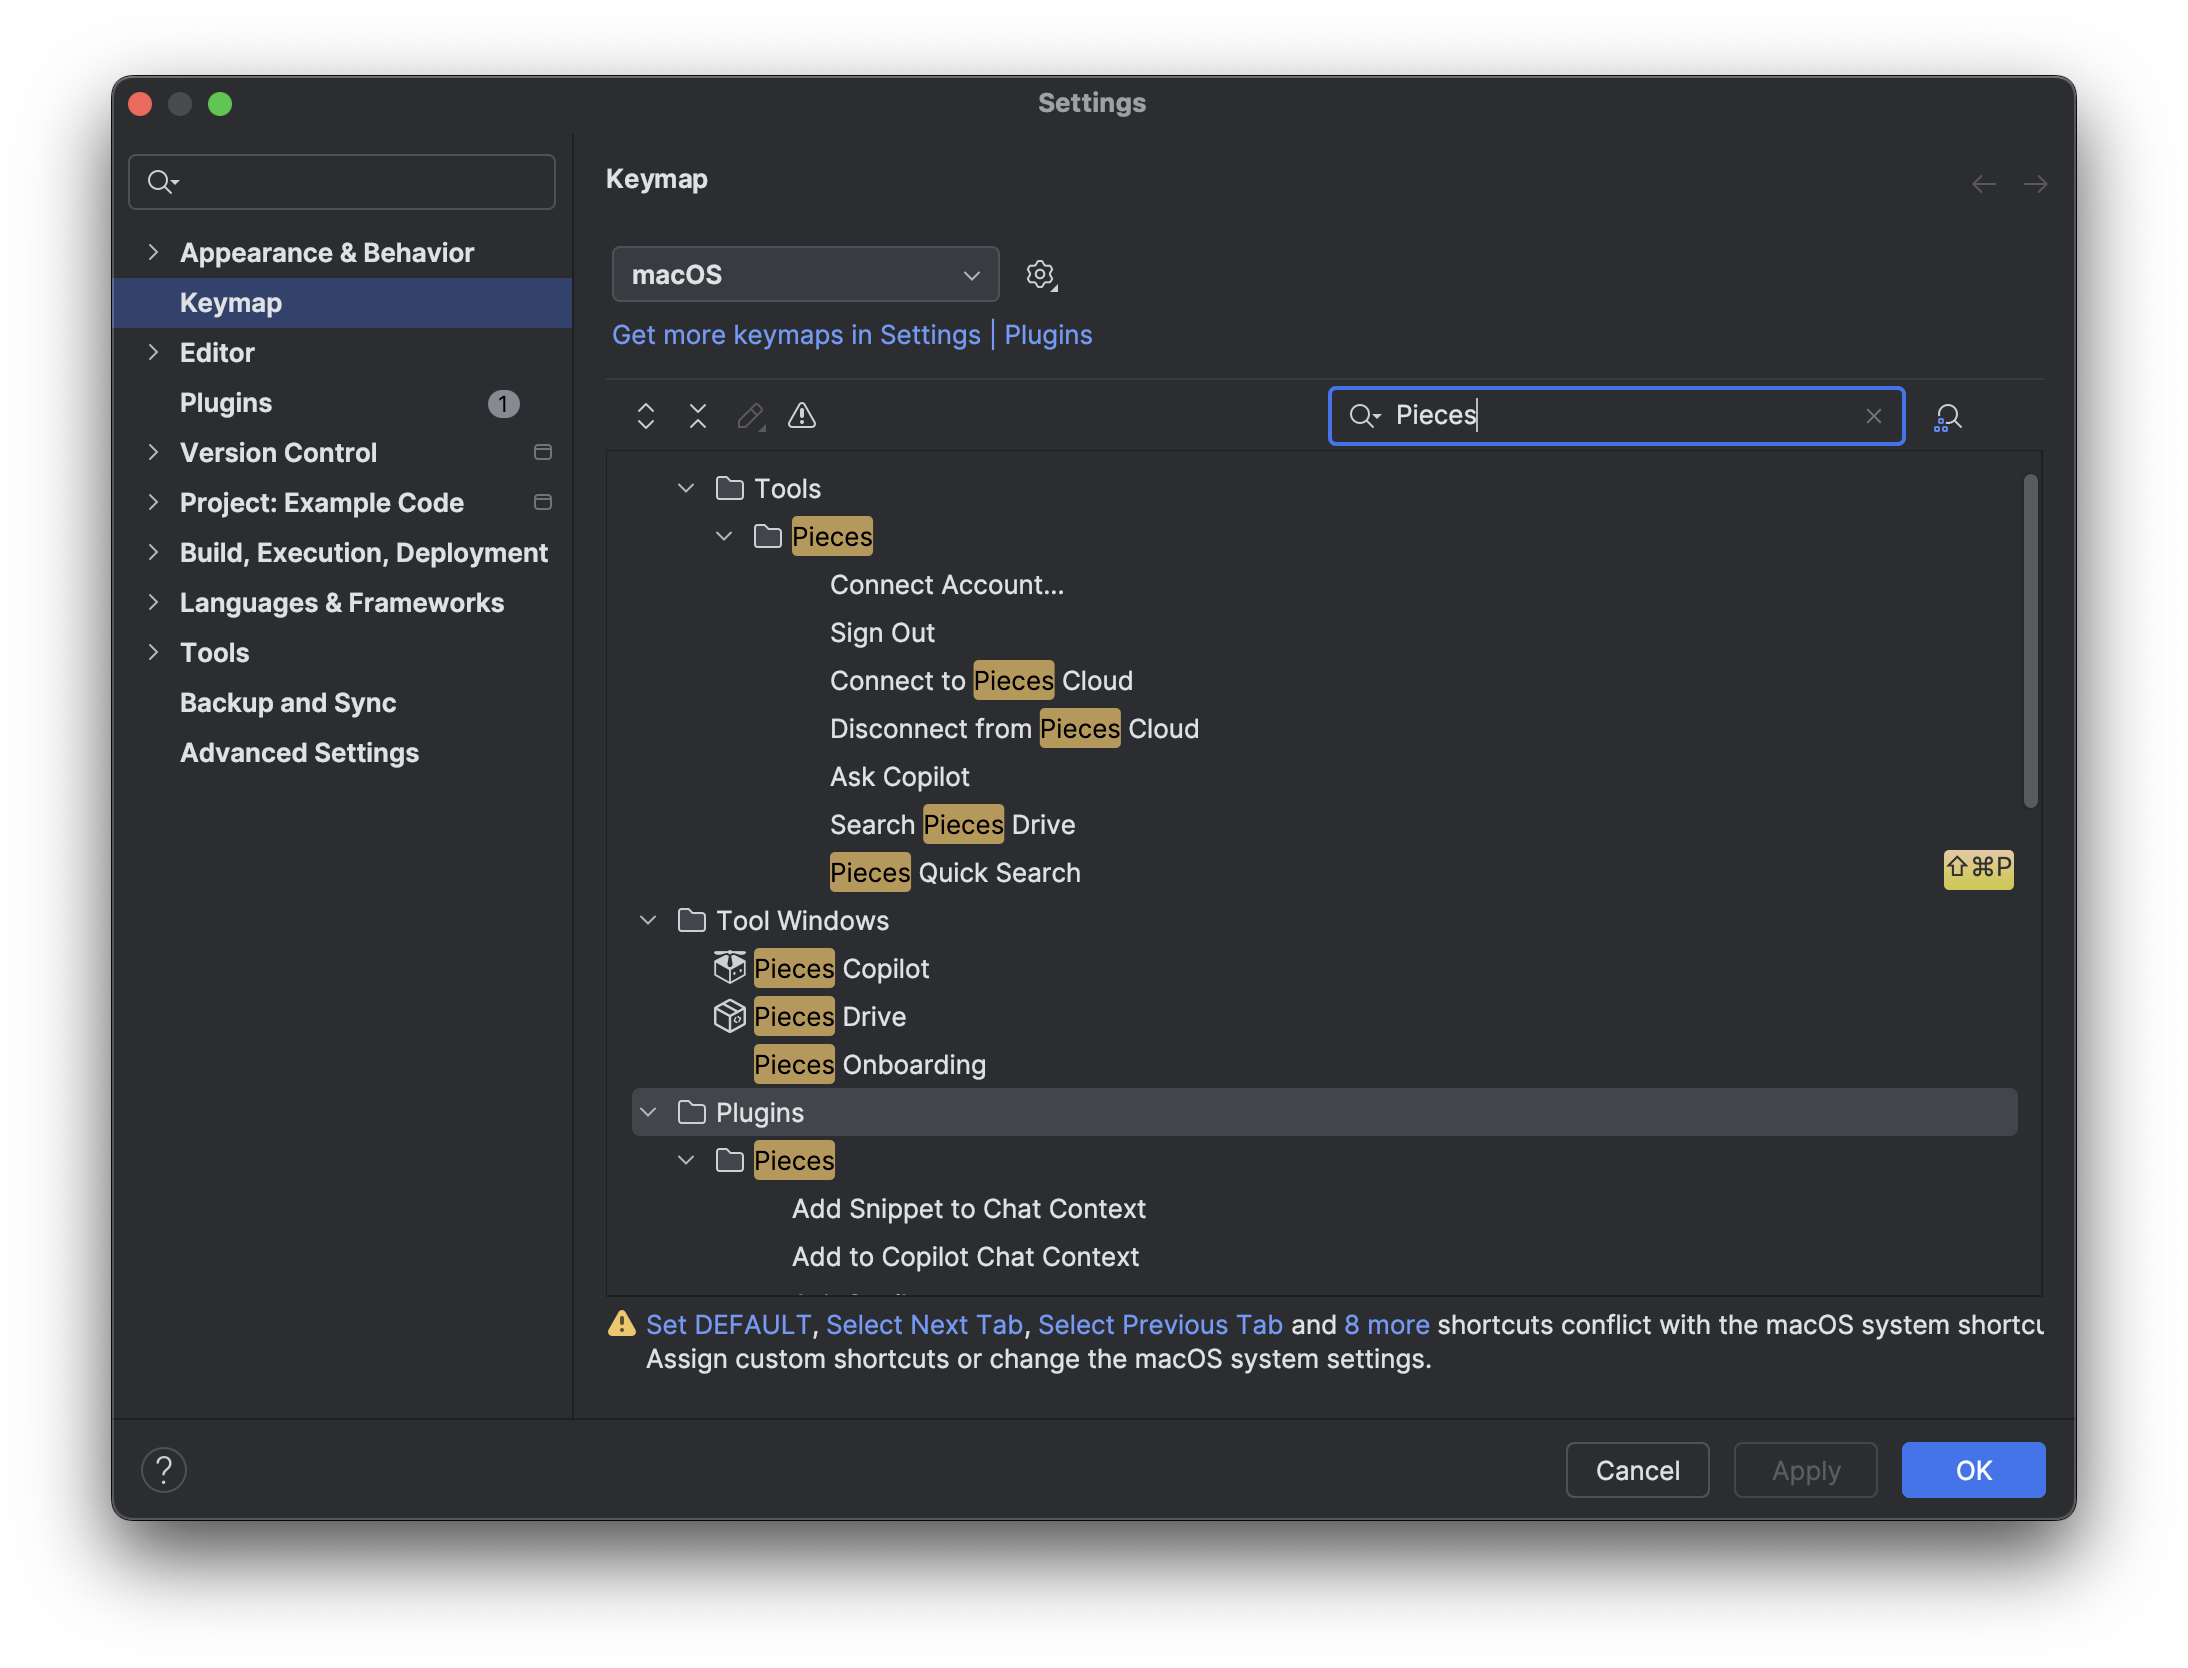Click the keymap tree vertical scrollbar
The image size is (2188, 1668).
2030,640
